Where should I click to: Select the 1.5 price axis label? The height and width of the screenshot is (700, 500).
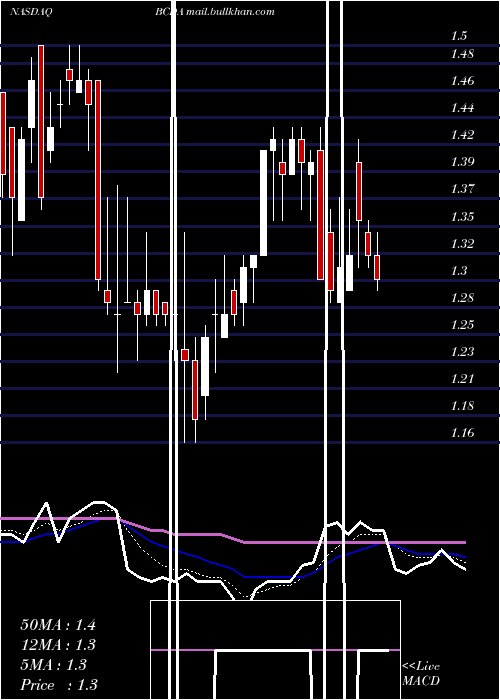[x=459, y=36]
